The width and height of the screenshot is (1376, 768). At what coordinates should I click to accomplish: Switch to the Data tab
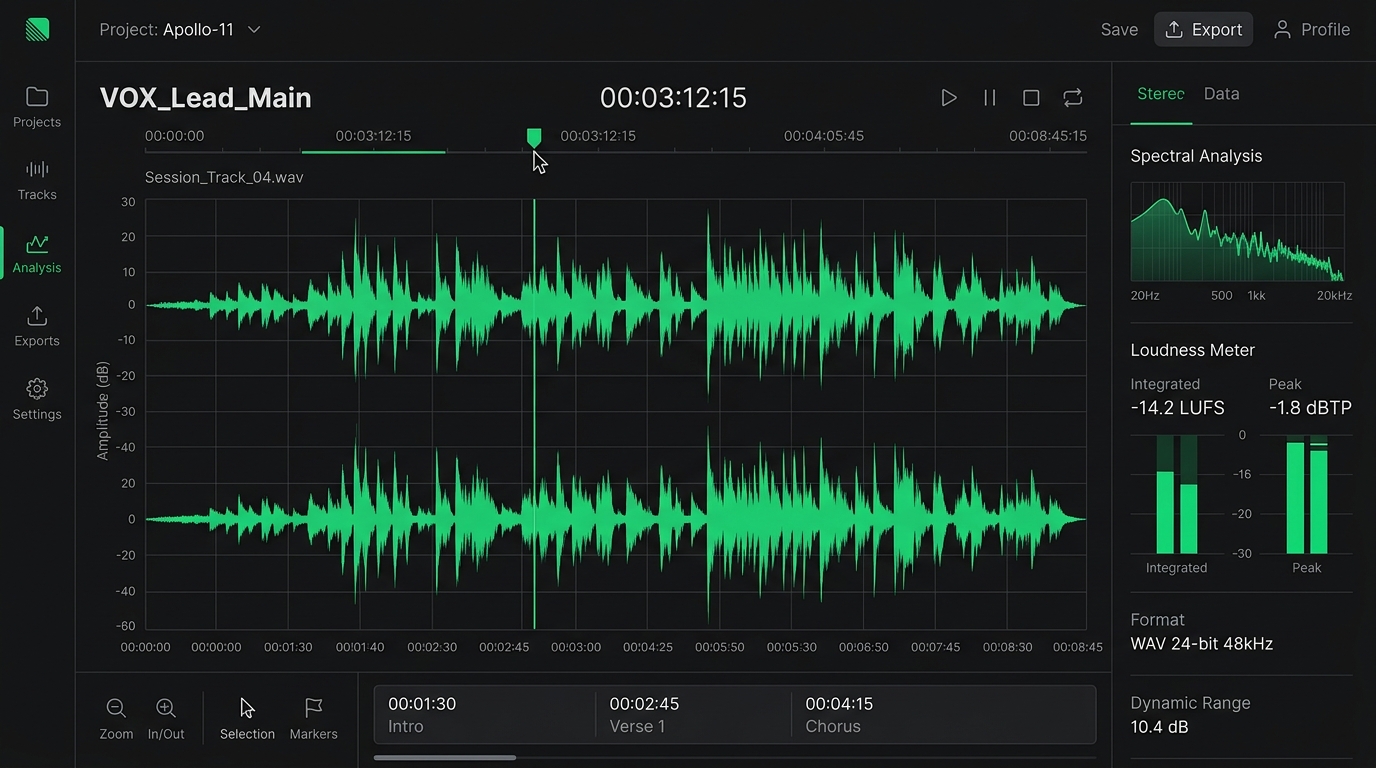(x=1221, y=94)
